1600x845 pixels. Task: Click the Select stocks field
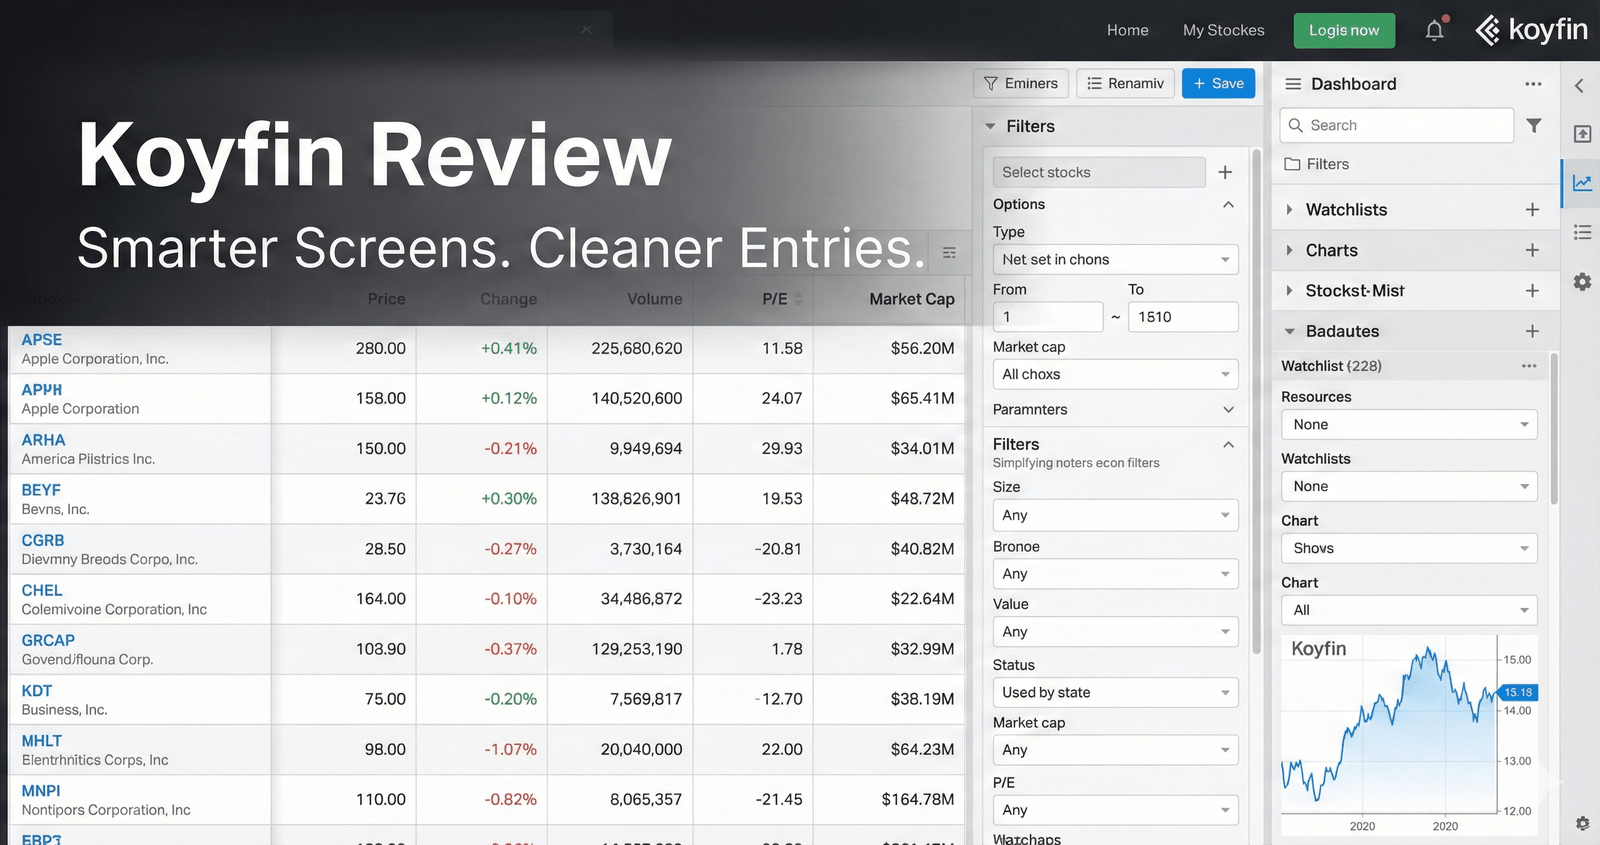(1098, 172)
